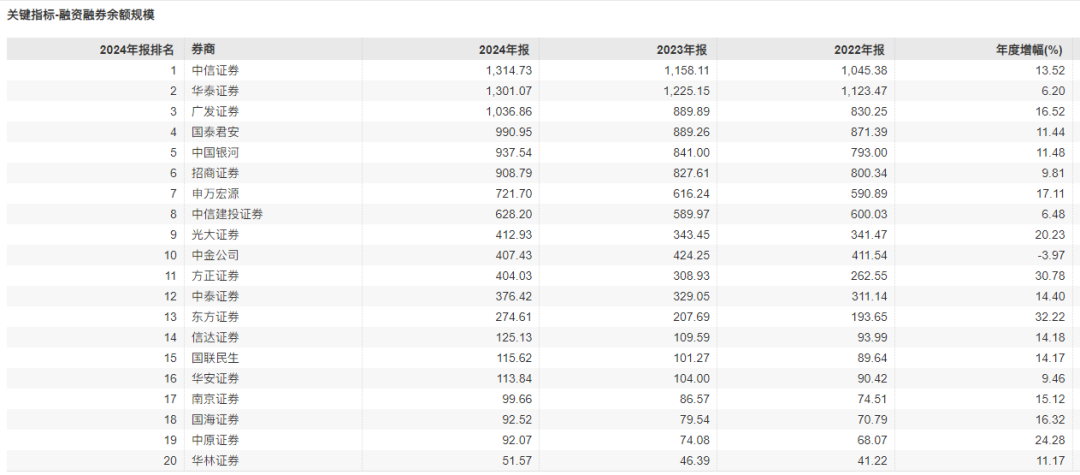The image size is (1080, 475).
Task: Click the negative growth value -3.97
Action: pos(1047,255)
